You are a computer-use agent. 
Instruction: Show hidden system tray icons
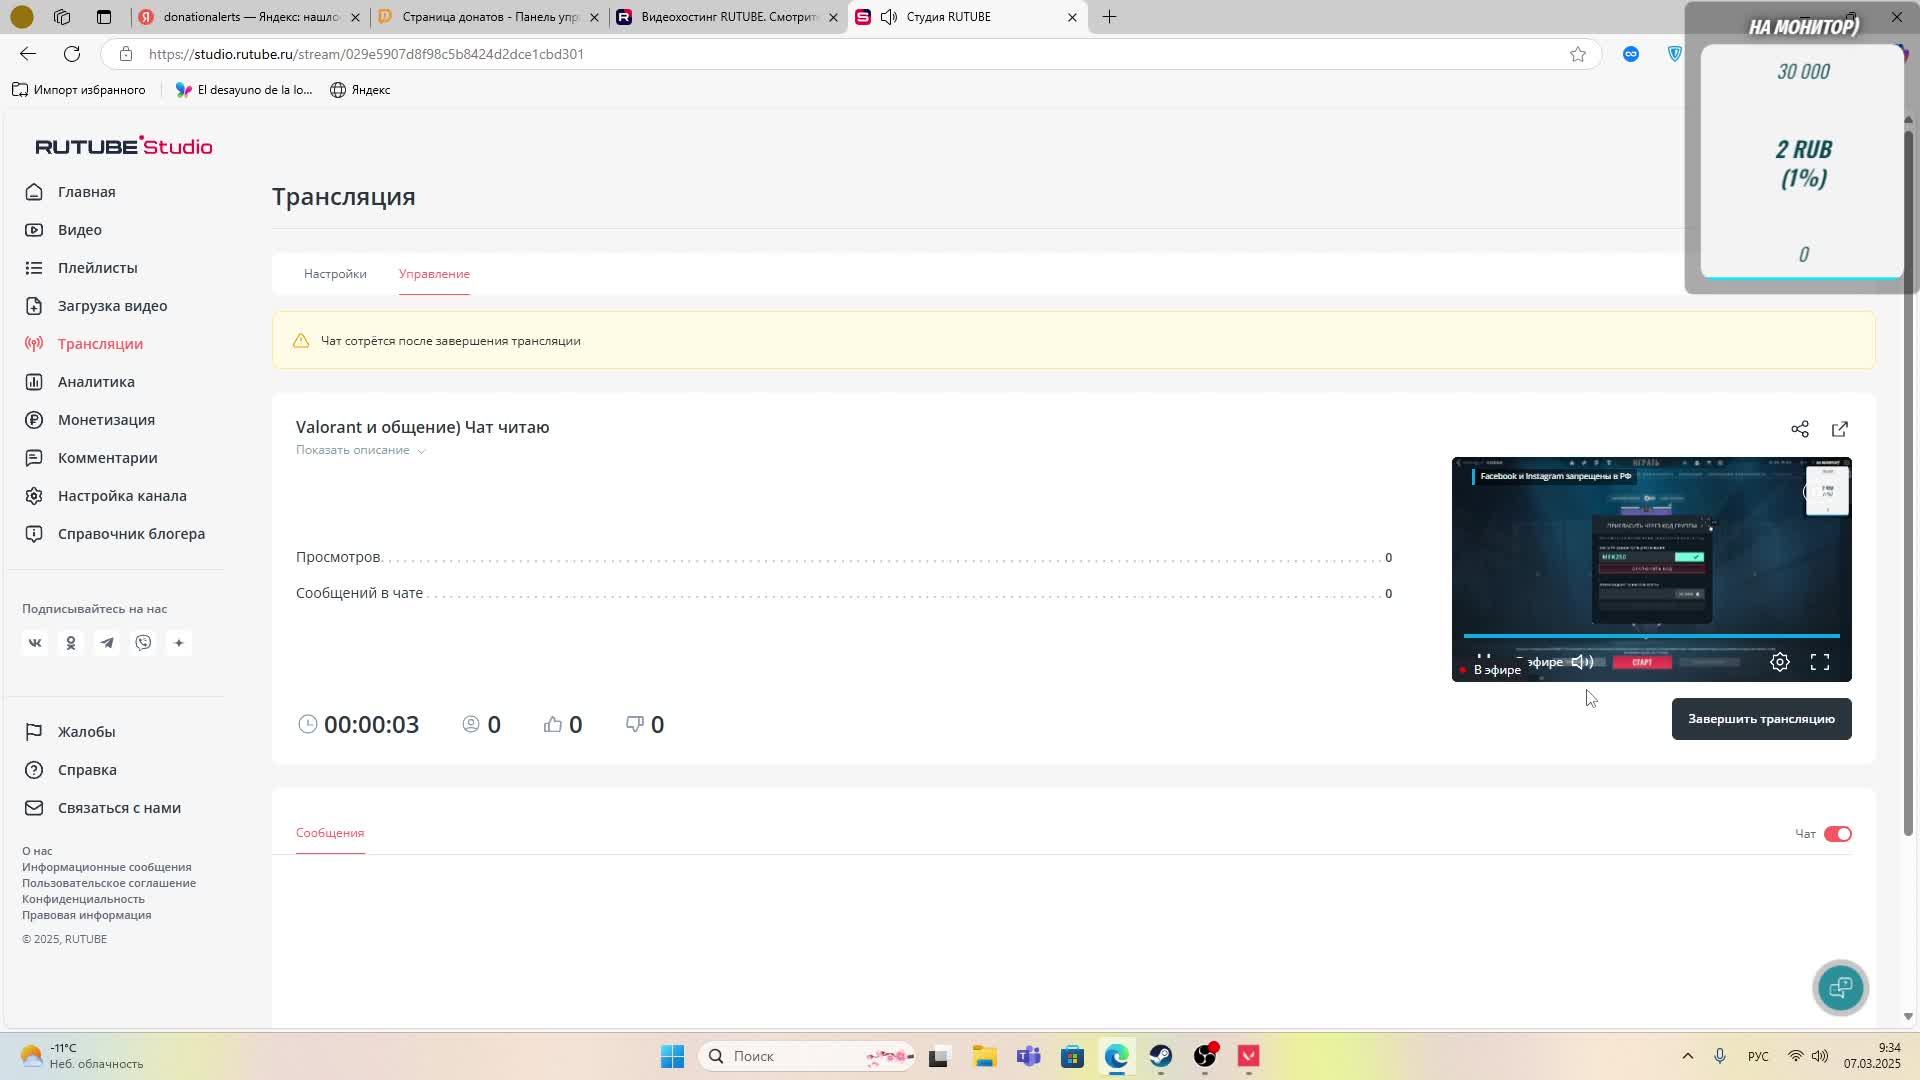[1688, 1056]
